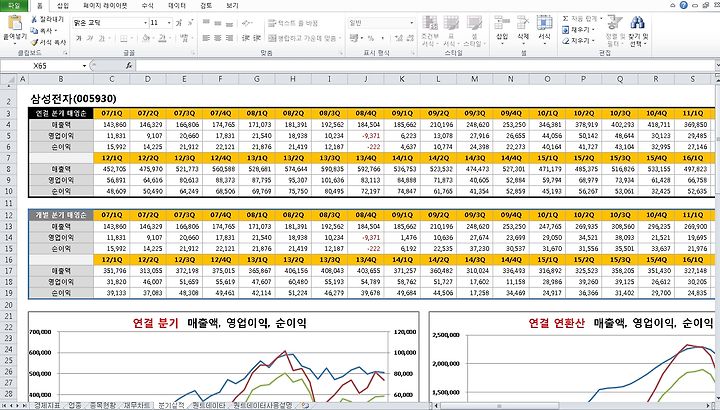The image size is (720, 410).
Task: Toggle italic (가) formatting
Action: (x=90, y=38)
